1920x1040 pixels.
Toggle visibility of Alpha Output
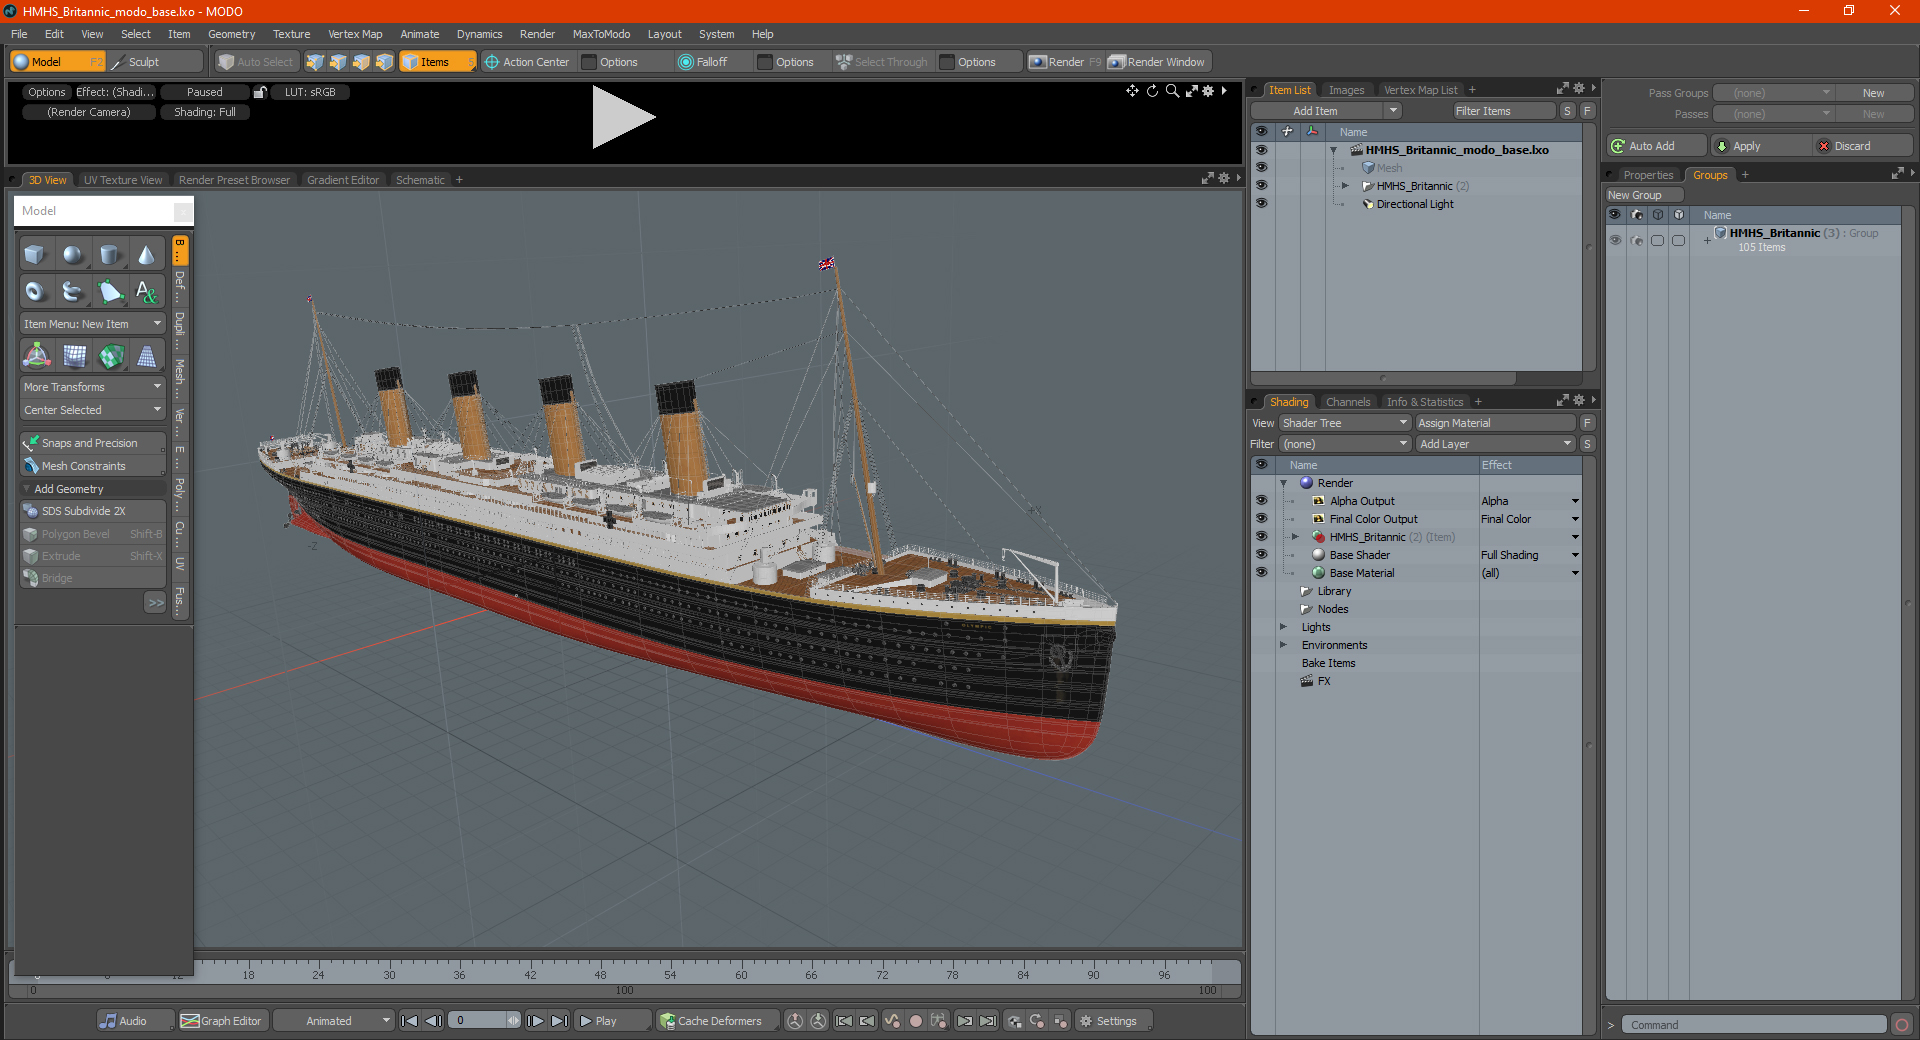point(1261,501)
